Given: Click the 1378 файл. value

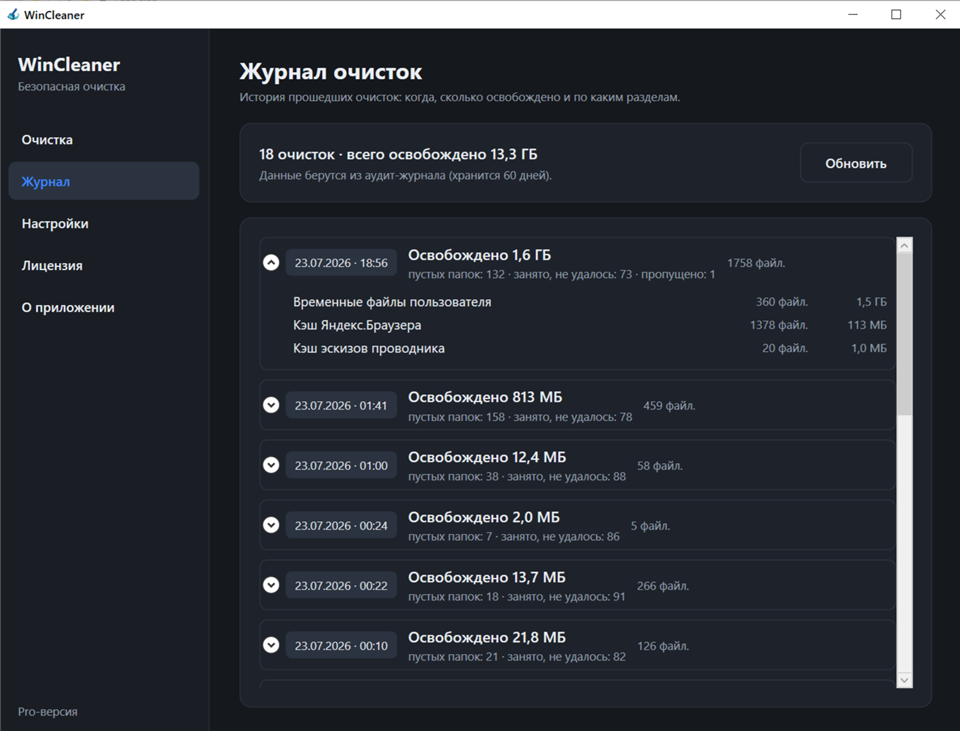Looking at the screenshot, I should pyautogui.click(x=779, y=325).
